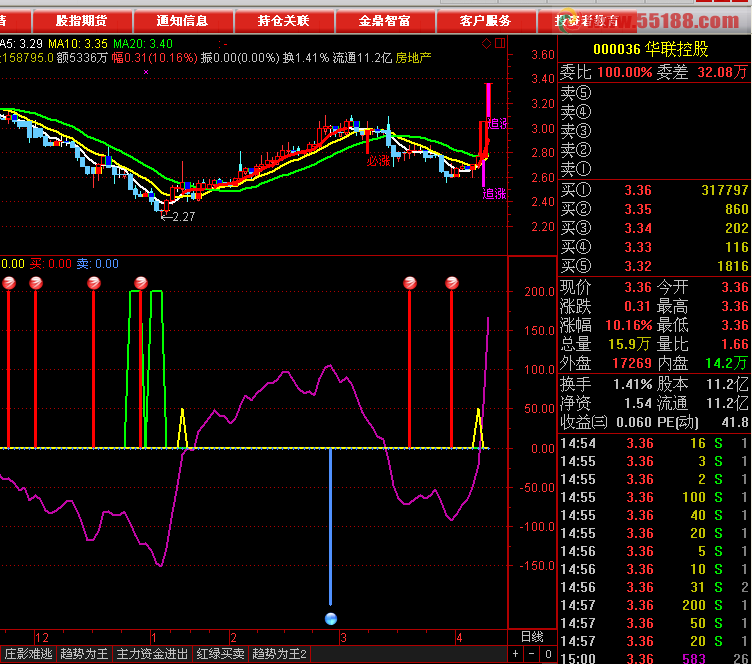Click the 委比 100.00% value
Screen dimensions: 752x664
click(625, 72)
